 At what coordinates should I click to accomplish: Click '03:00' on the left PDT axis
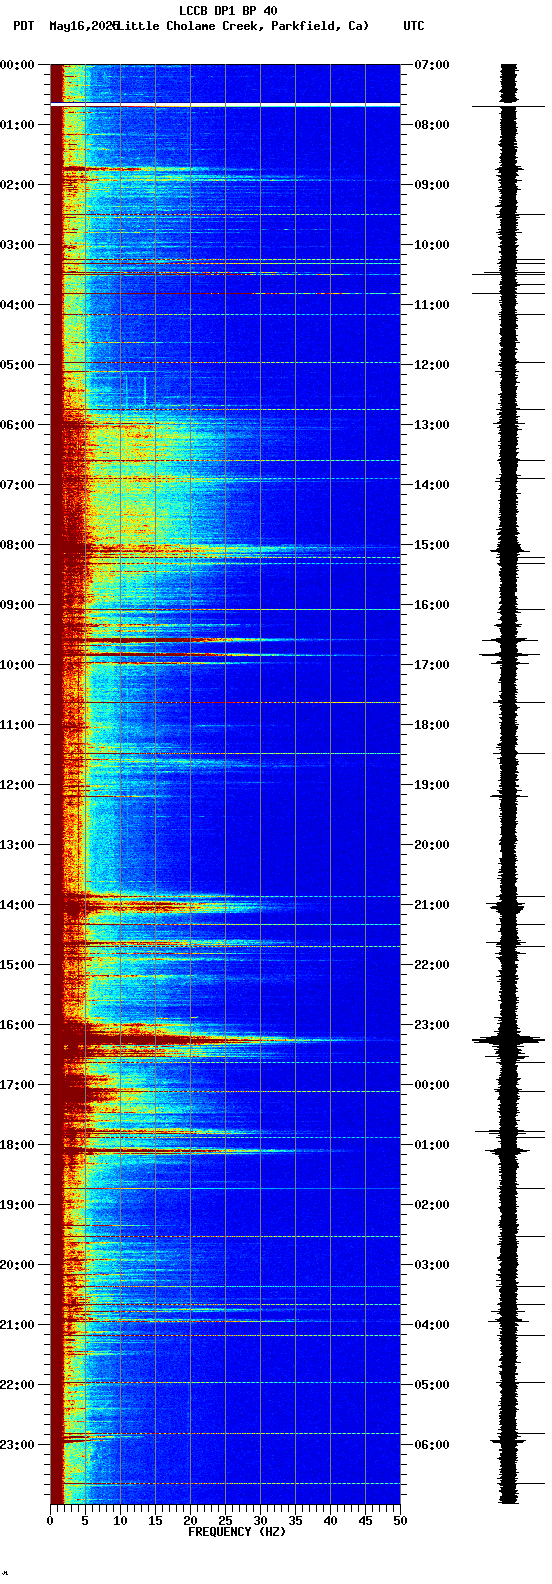pos(17,245)
